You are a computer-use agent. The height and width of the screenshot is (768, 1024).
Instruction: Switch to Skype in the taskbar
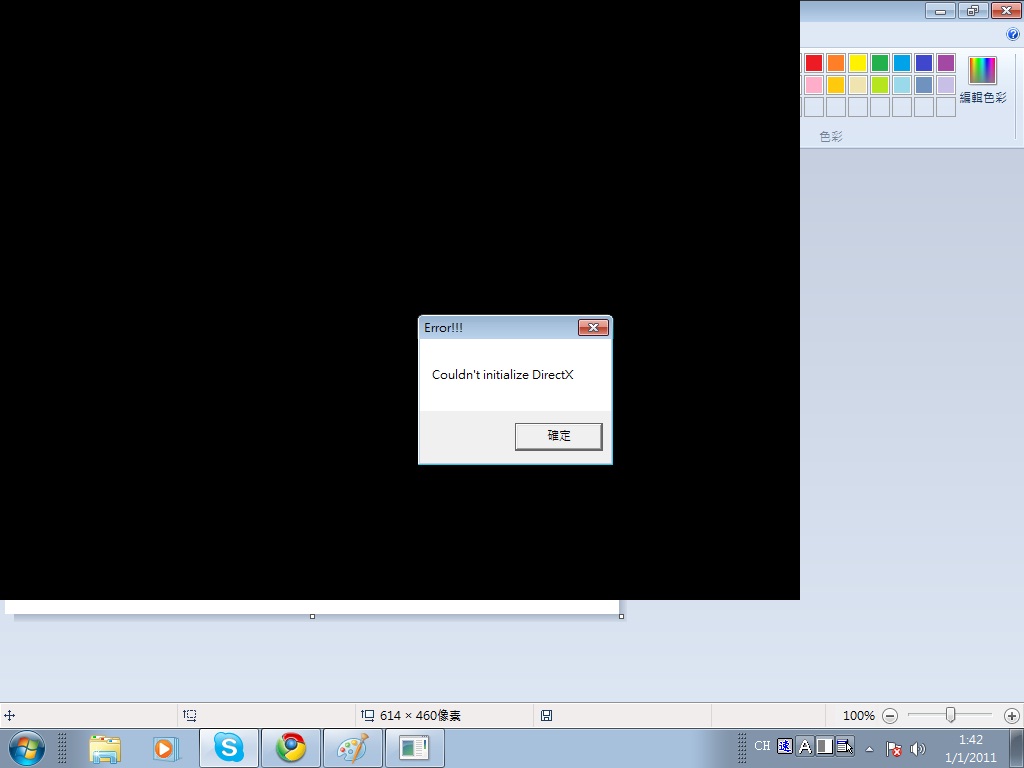click(x=229, y=748)
